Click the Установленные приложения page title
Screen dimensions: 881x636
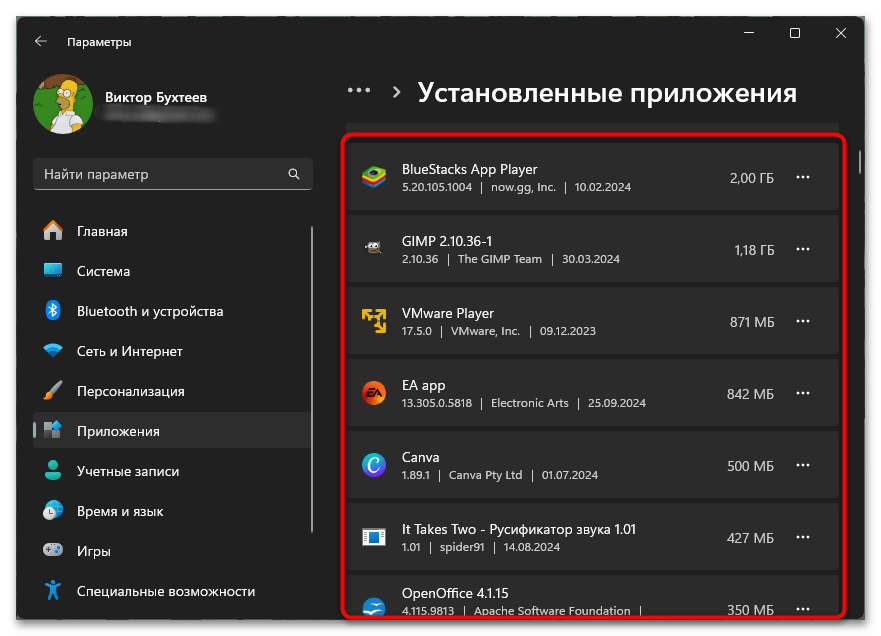point(607,93)
